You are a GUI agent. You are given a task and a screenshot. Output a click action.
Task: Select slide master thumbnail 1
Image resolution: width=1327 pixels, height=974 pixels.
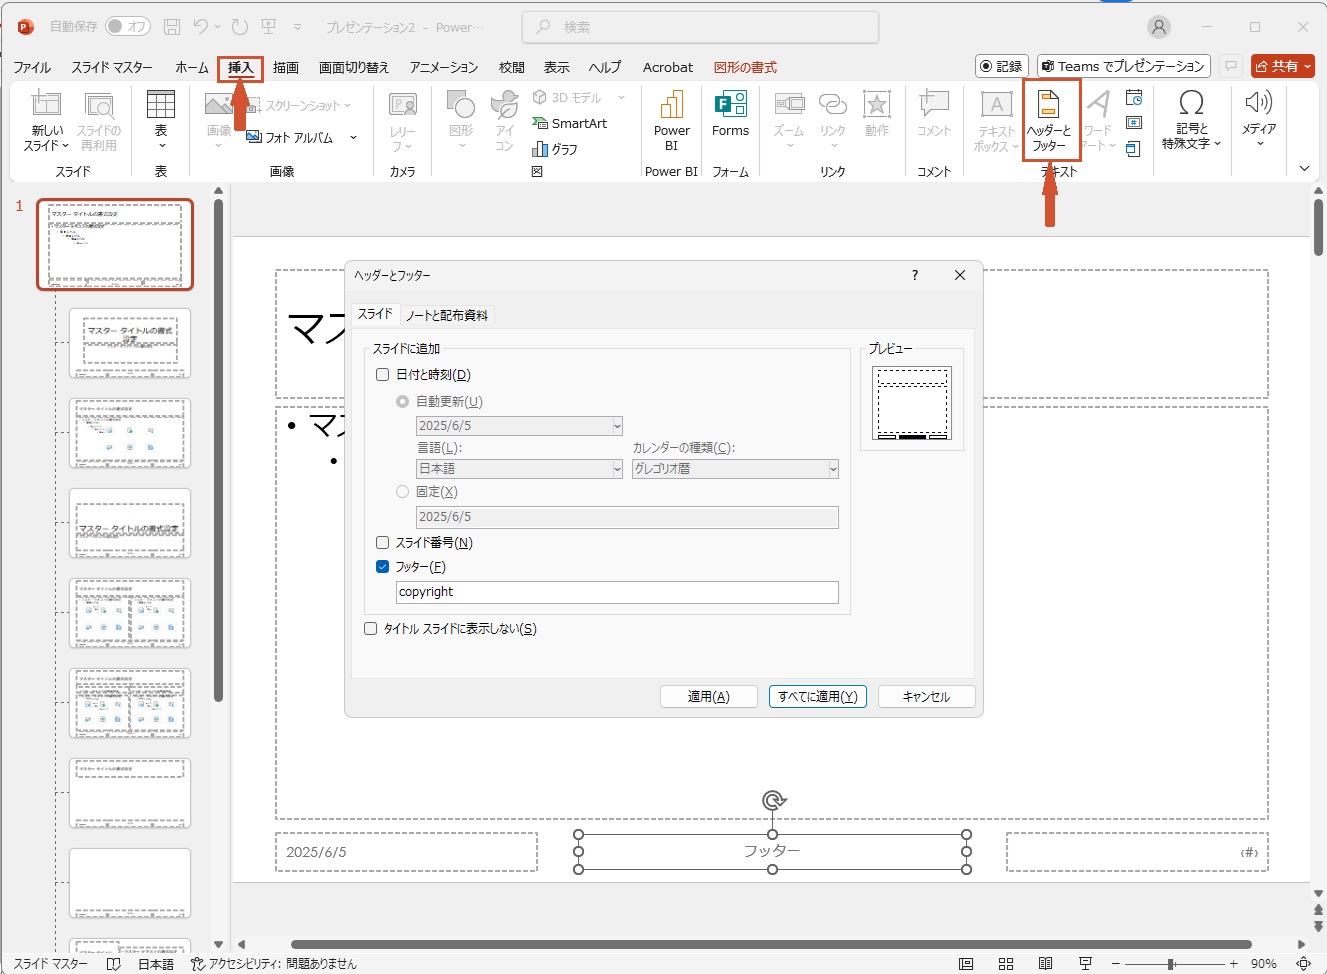(115, 245)
